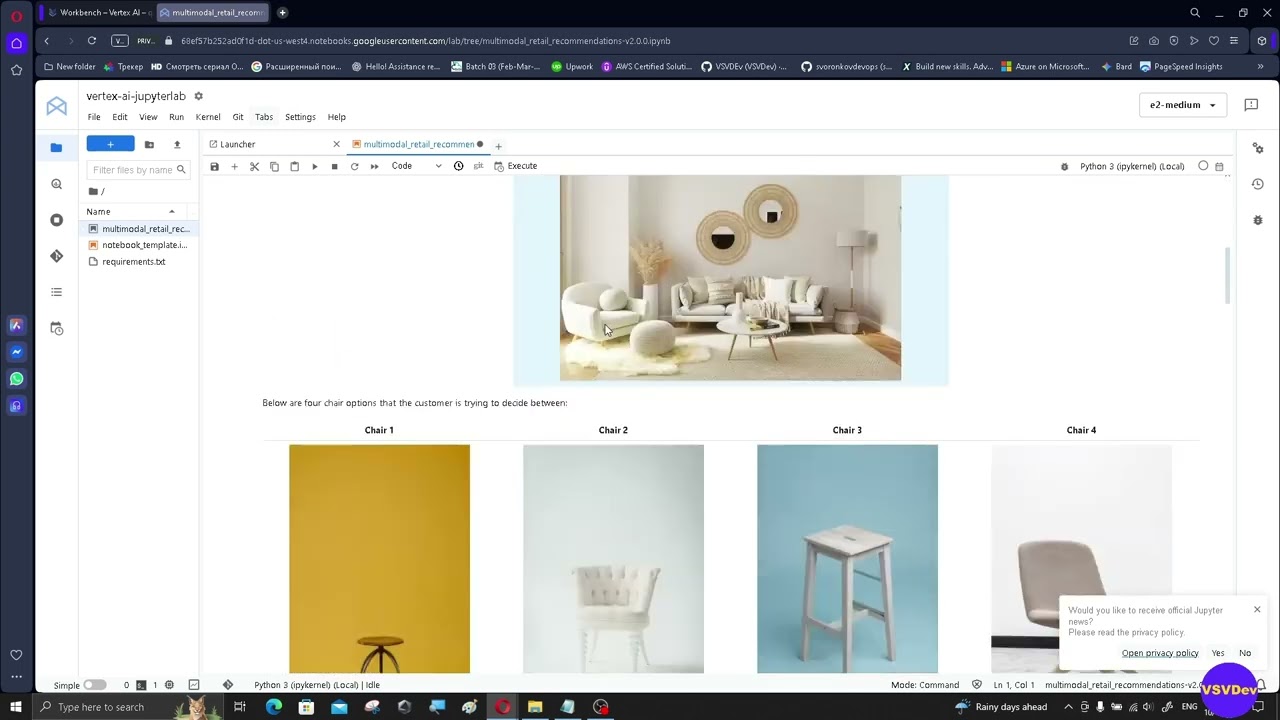1280x720 pixels.
Task: Click the Filter files by name field
Action: click(138, 170)
